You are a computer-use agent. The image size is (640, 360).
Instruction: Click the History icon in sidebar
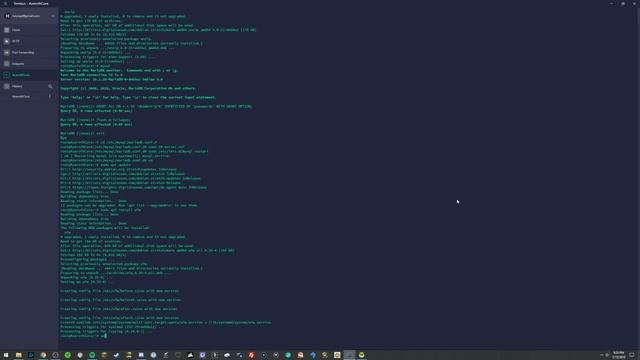(x=7, y=87)
